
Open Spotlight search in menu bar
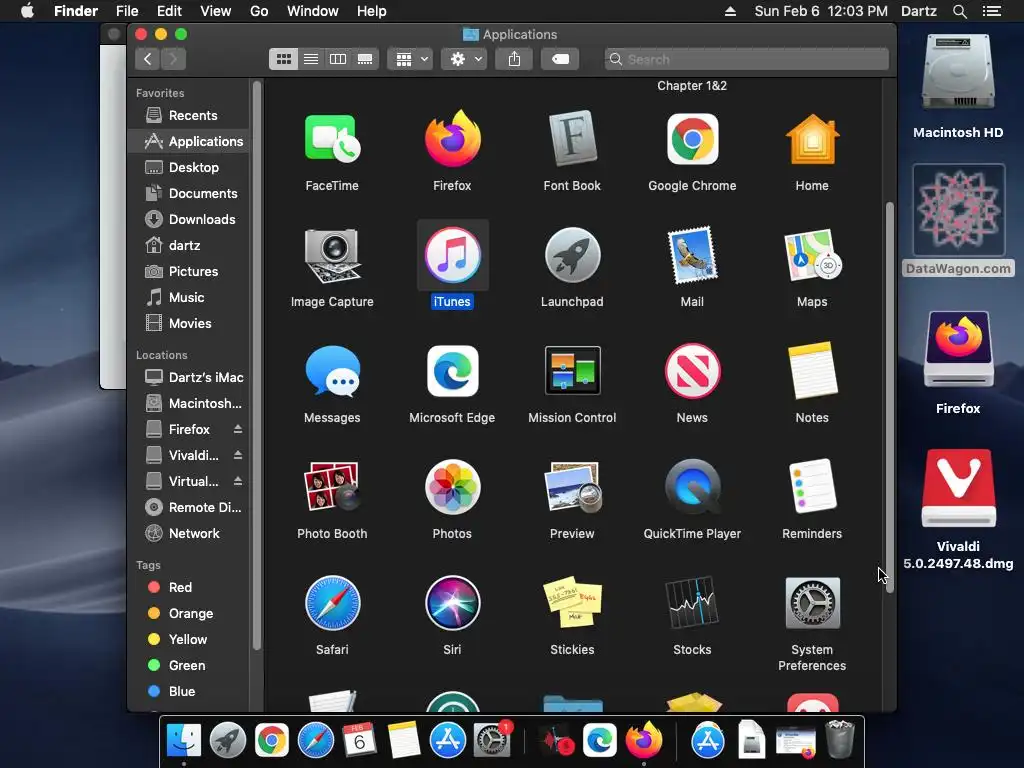959,11
